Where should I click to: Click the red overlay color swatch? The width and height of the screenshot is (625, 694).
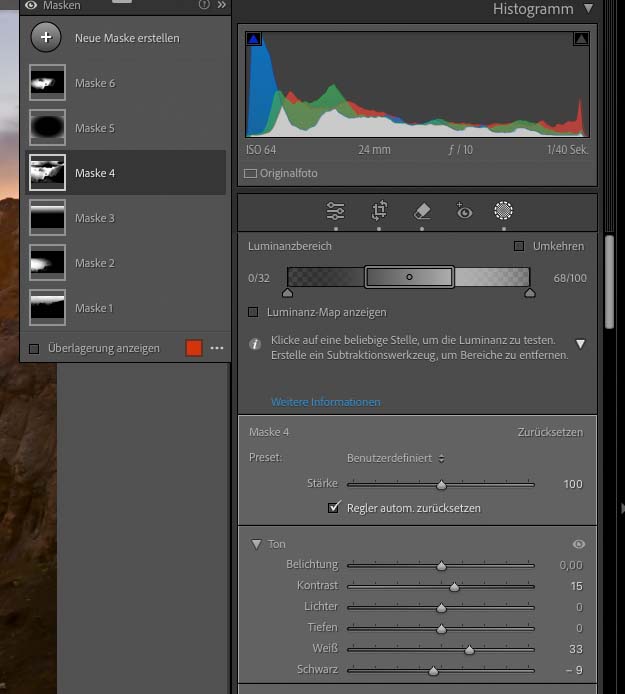click(x=194, y=348)
